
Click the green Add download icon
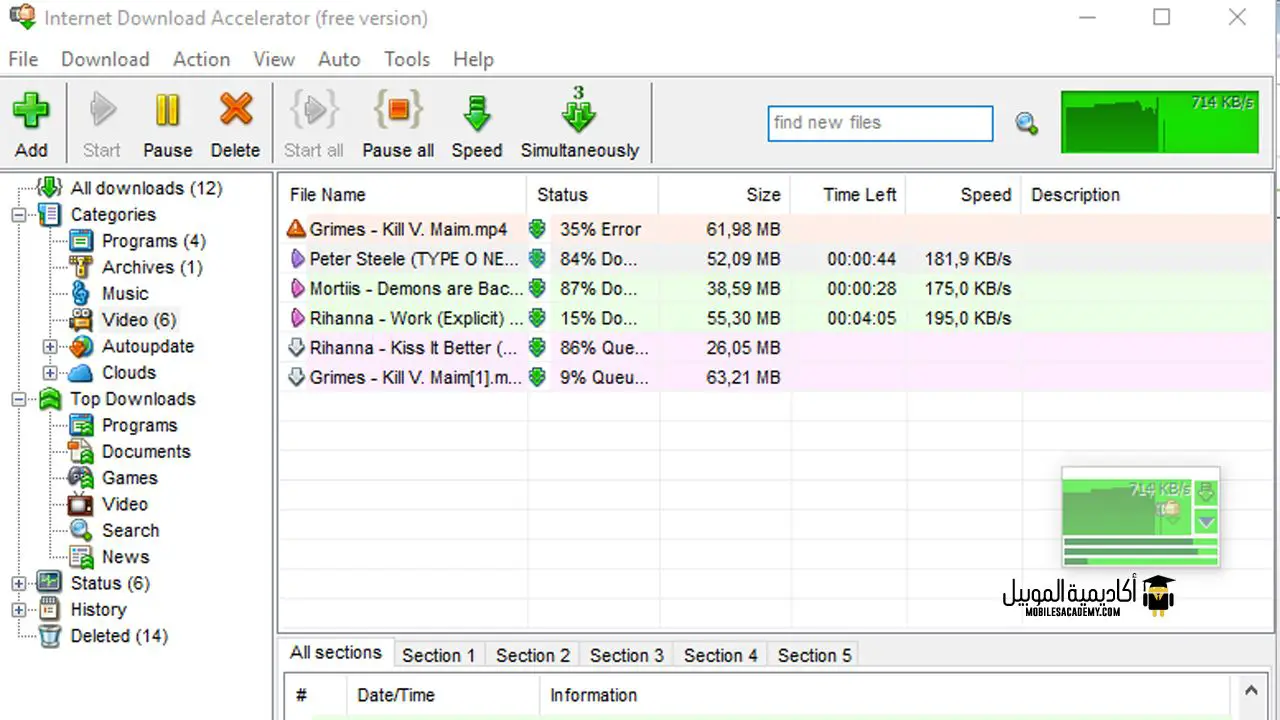click(x=31, y=109)
